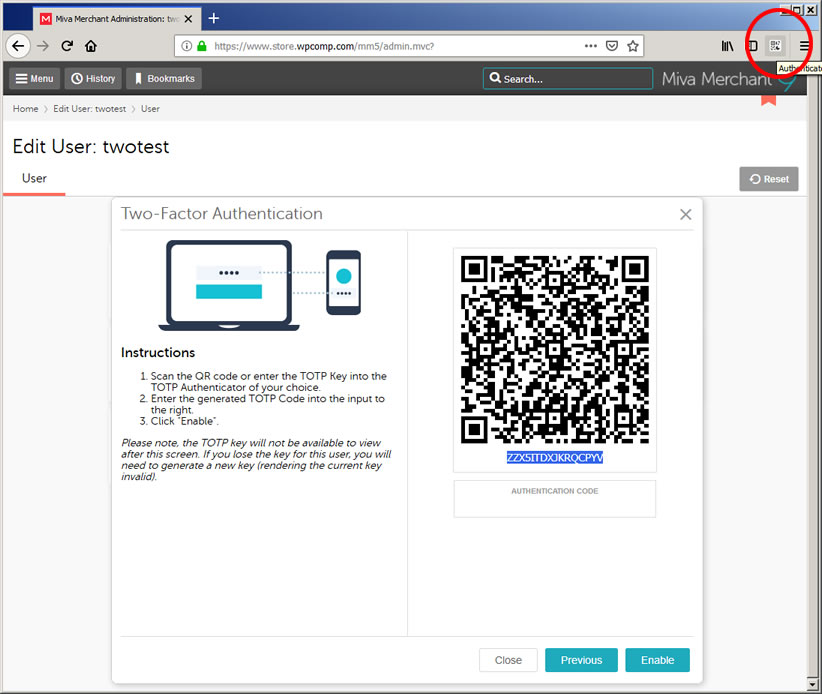The width and height of the screenshot is (822, 694).
Task: Reload the page with the refresh icon
Action: (x=67, y=46)
